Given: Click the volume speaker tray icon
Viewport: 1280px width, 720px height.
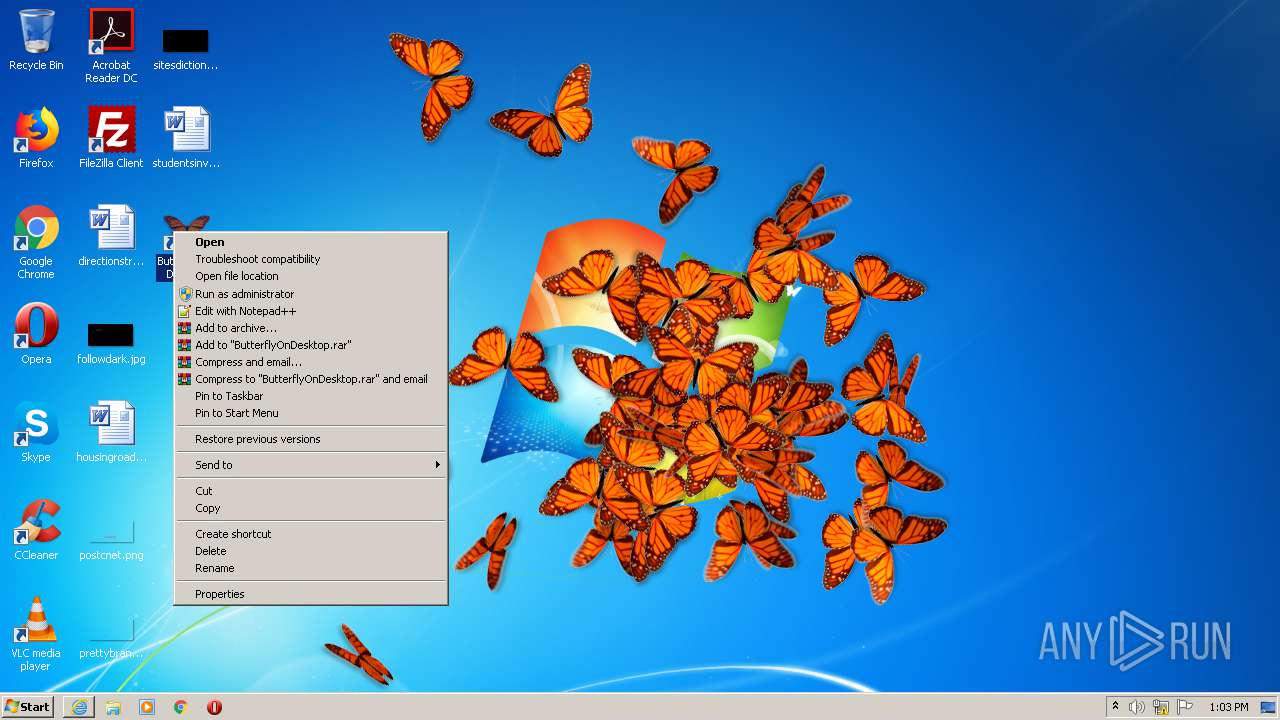Looking at the screenshot, I should (x=1137, y=707).
